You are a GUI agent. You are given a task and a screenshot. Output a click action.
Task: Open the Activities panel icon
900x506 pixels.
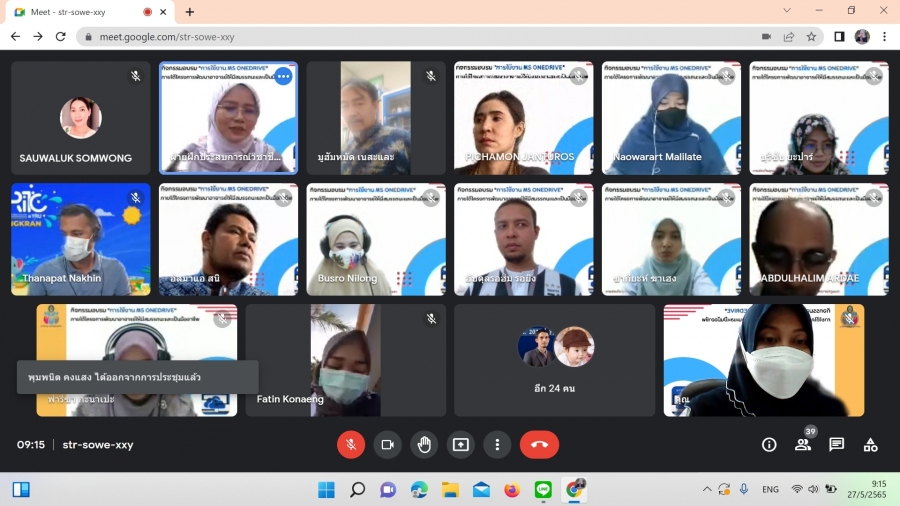click(870, 445)
